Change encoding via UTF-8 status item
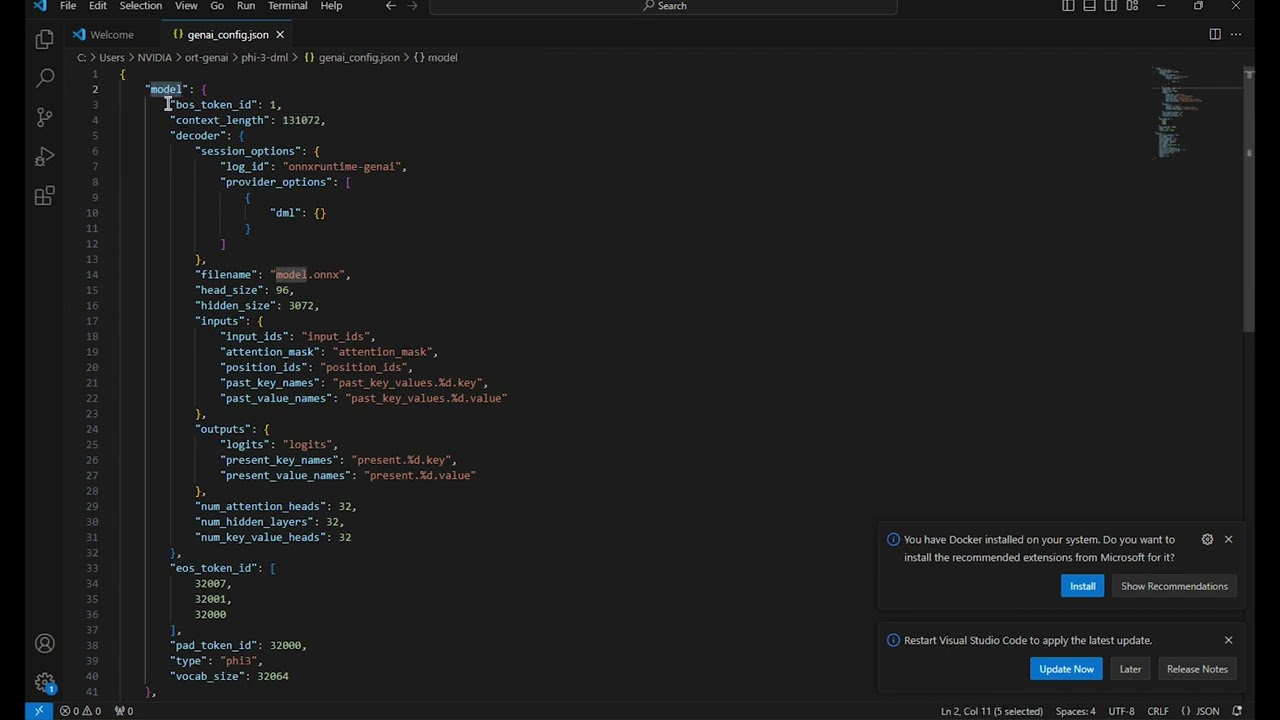The image size is (1280, 720). pos(1121,711)
